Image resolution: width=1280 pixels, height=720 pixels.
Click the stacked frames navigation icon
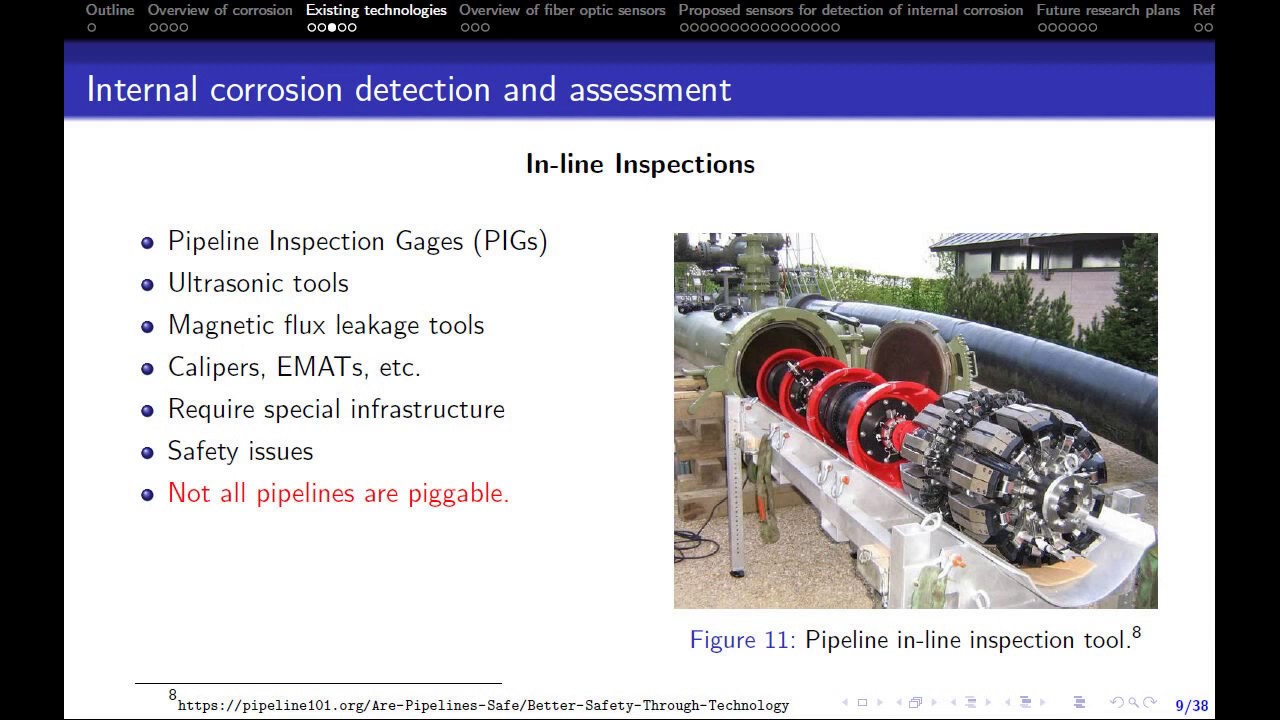(915, 702)
